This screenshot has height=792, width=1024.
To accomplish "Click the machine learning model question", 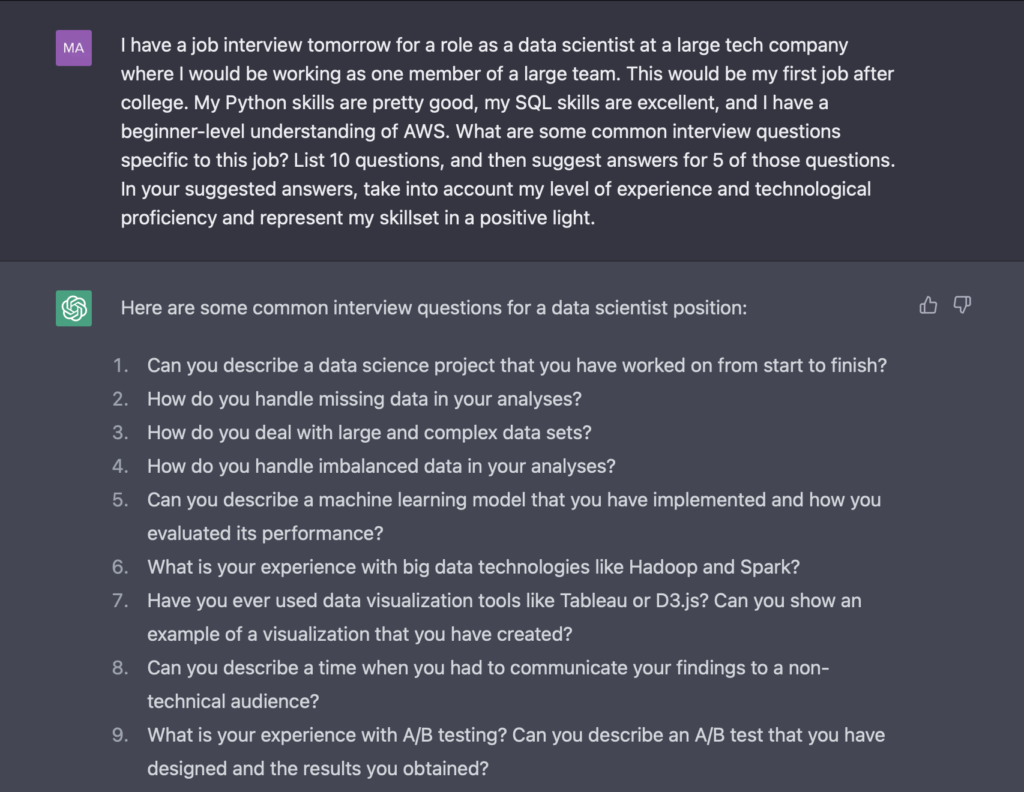I will tap(513, 499).
